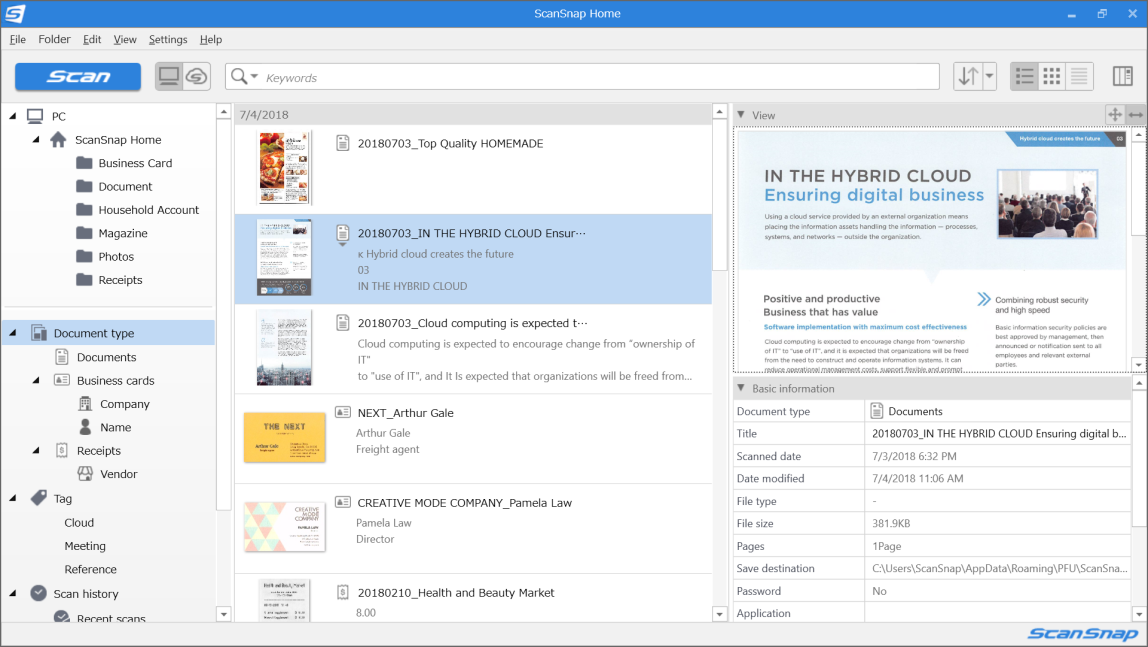Open the Settings menu
1148x647 pixels.
tap(168, 39)
